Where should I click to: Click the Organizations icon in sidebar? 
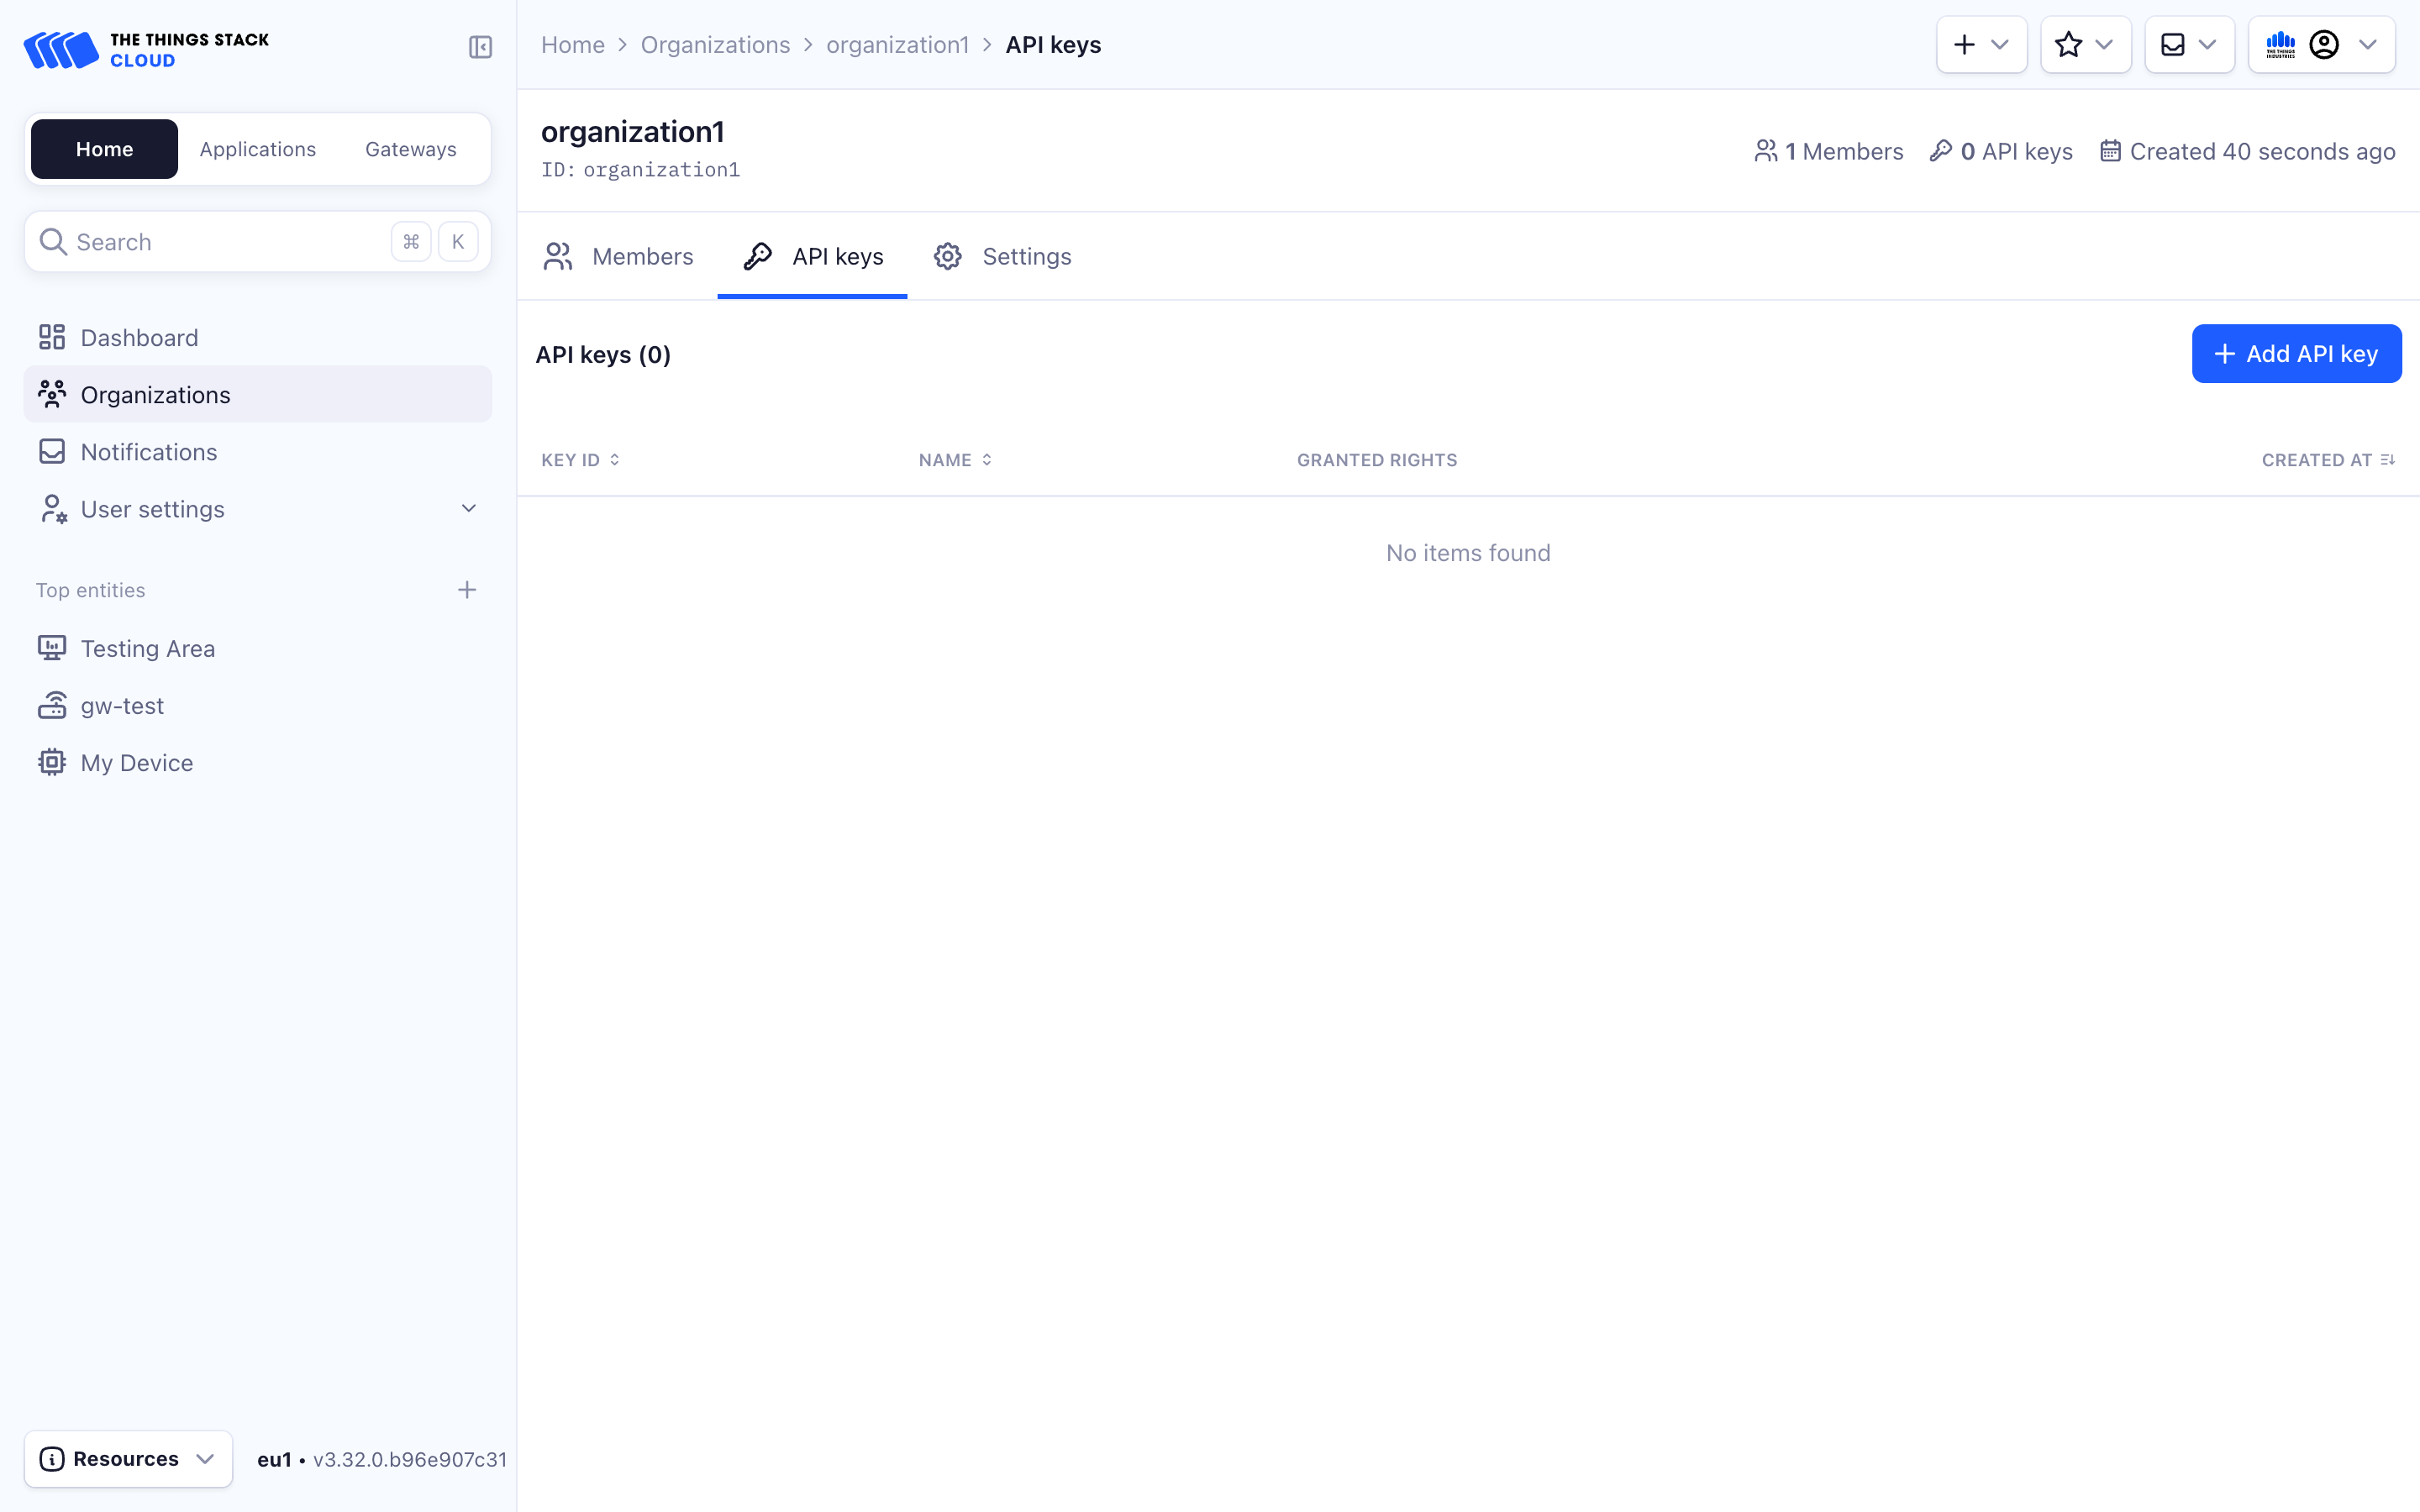pos(52,394)
